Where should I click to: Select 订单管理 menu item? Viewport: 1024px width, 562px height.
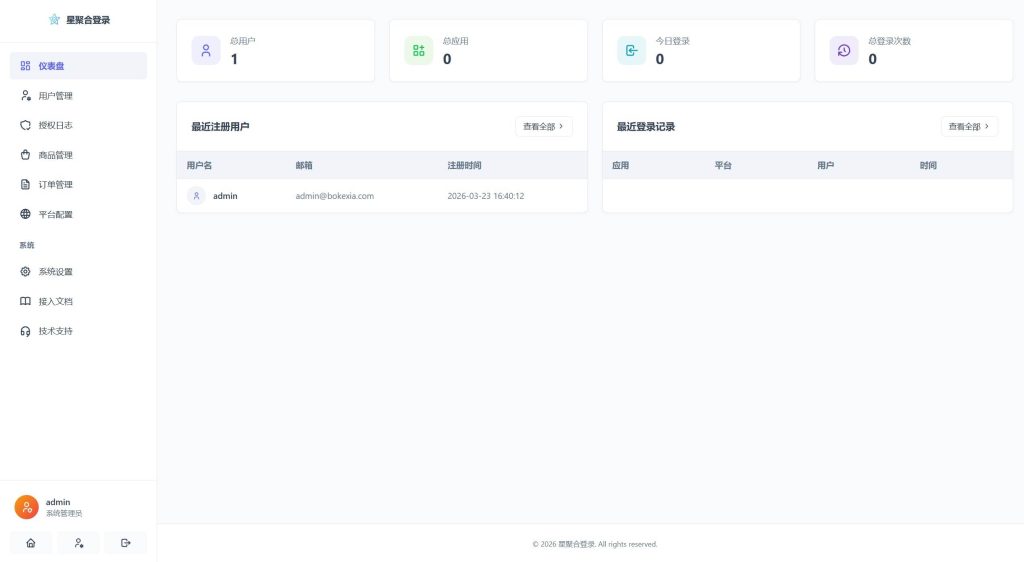point(78,185)
